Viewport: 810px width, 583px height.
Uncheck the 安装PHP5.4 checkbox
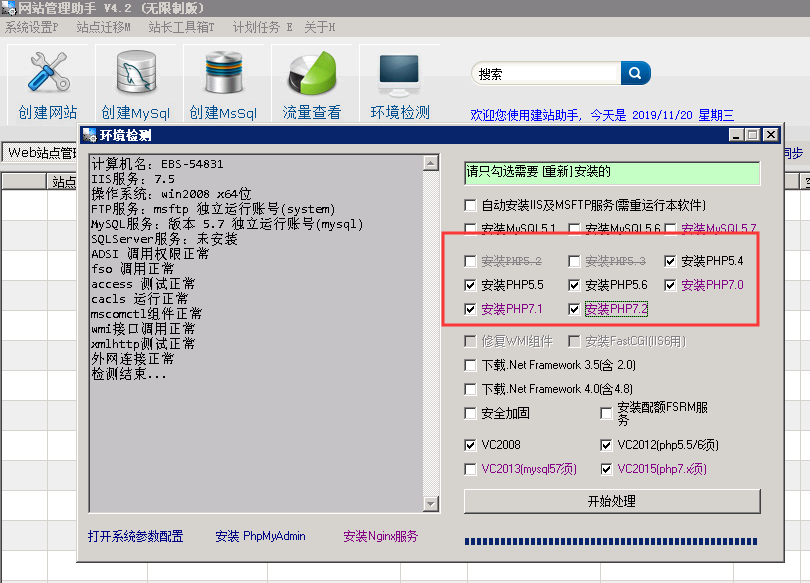coord(670,262)
